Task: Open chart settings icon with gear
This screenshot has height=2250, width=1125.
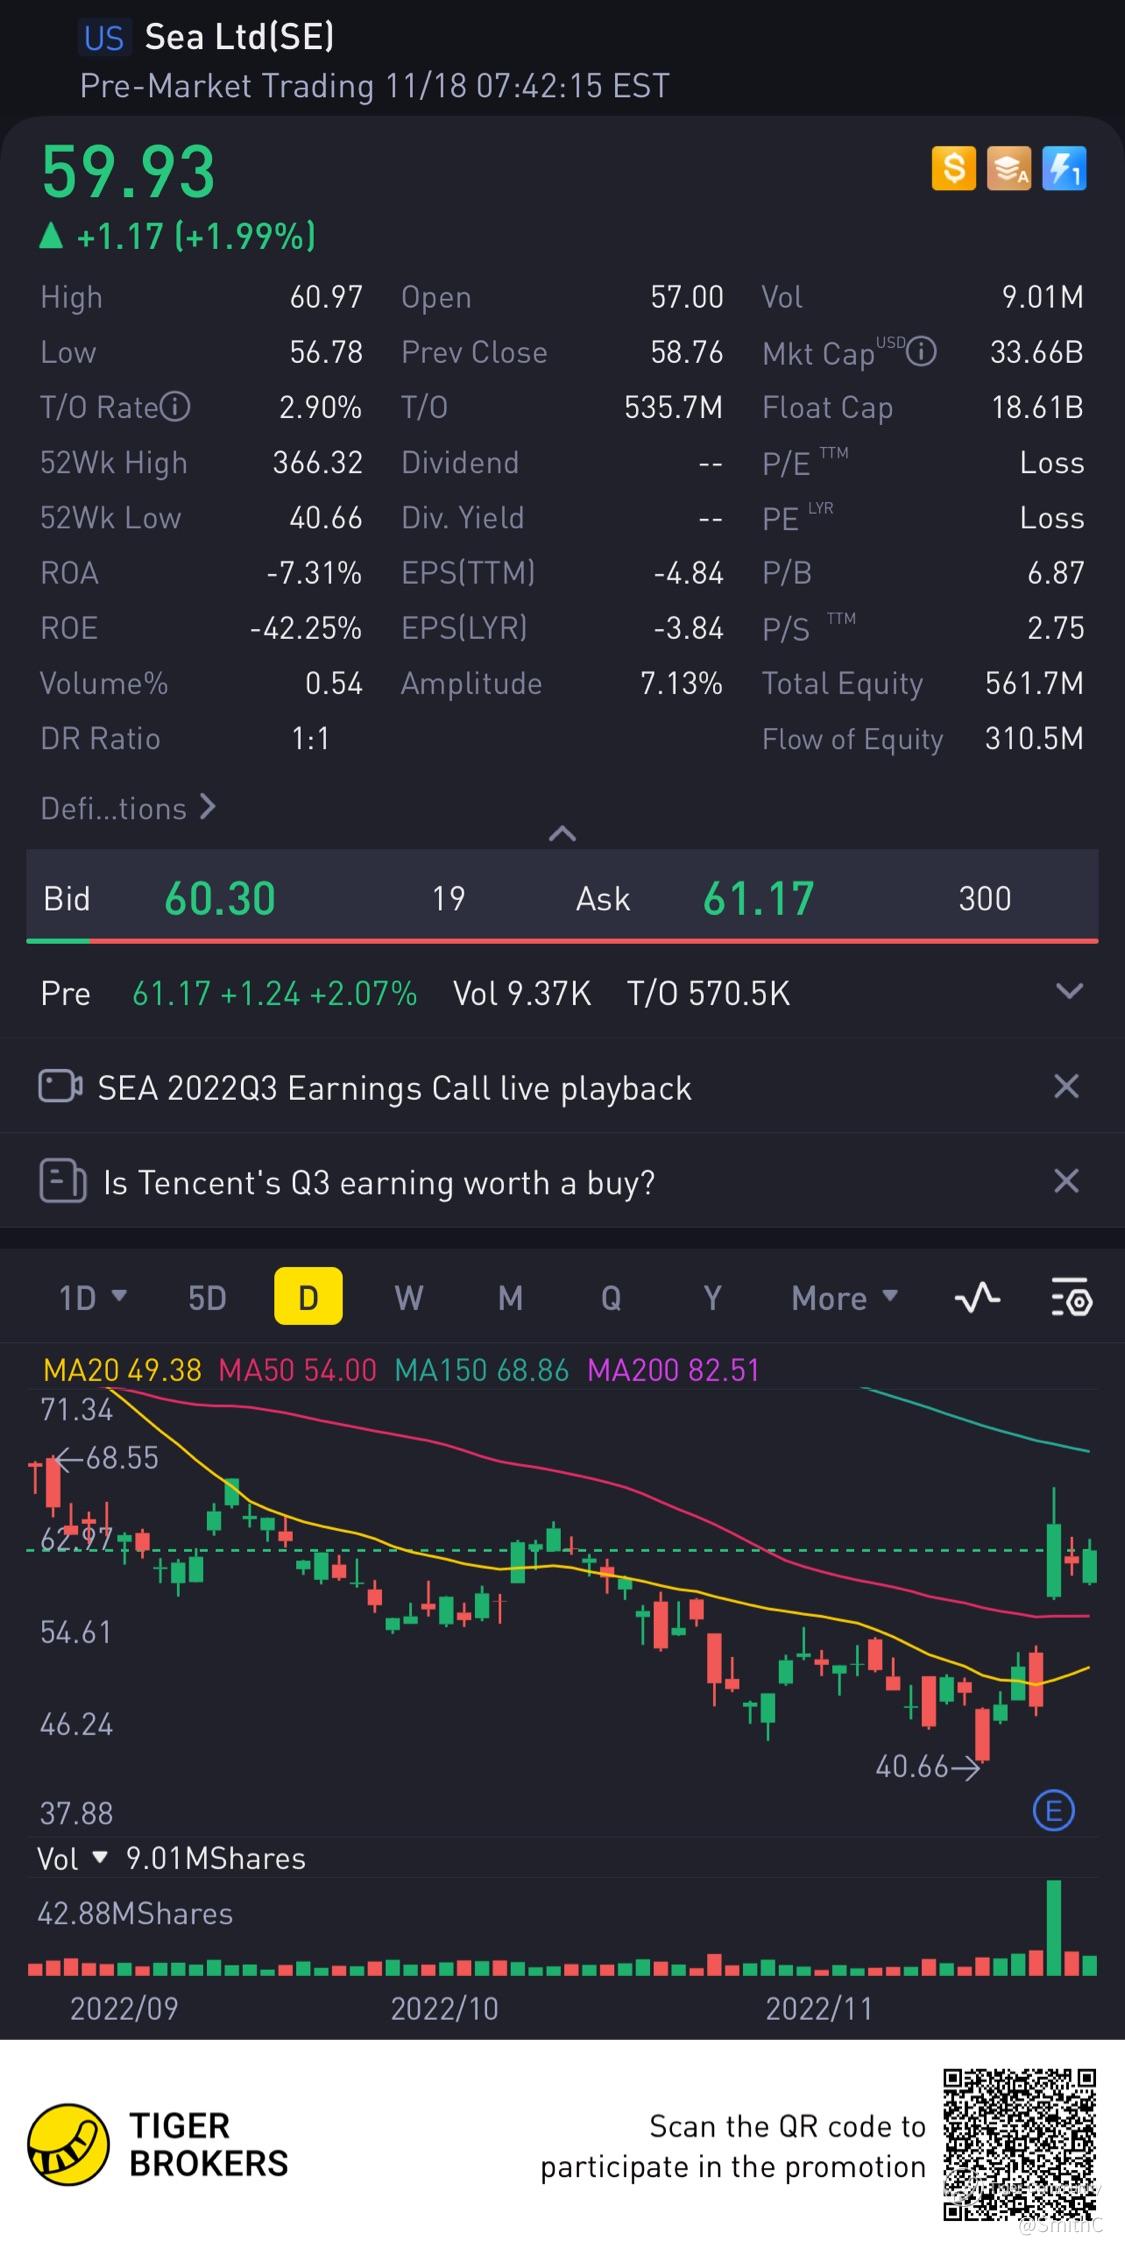Action: coord(1071,1297)
